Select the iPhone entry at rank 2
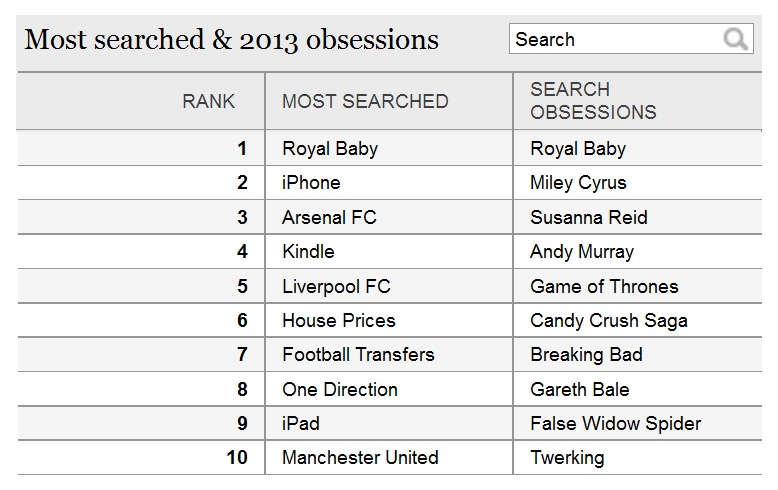 tap(311, 183)
